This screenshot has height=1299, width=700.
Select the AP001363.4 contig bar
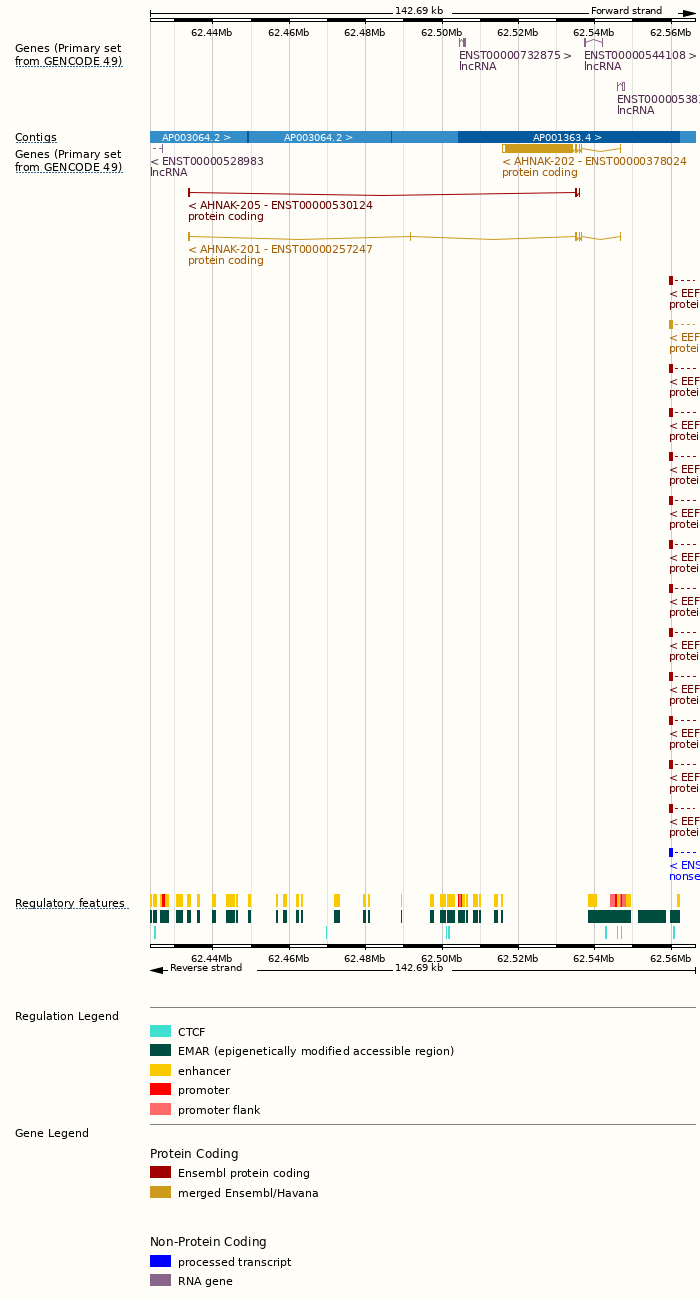click(567, 137)
